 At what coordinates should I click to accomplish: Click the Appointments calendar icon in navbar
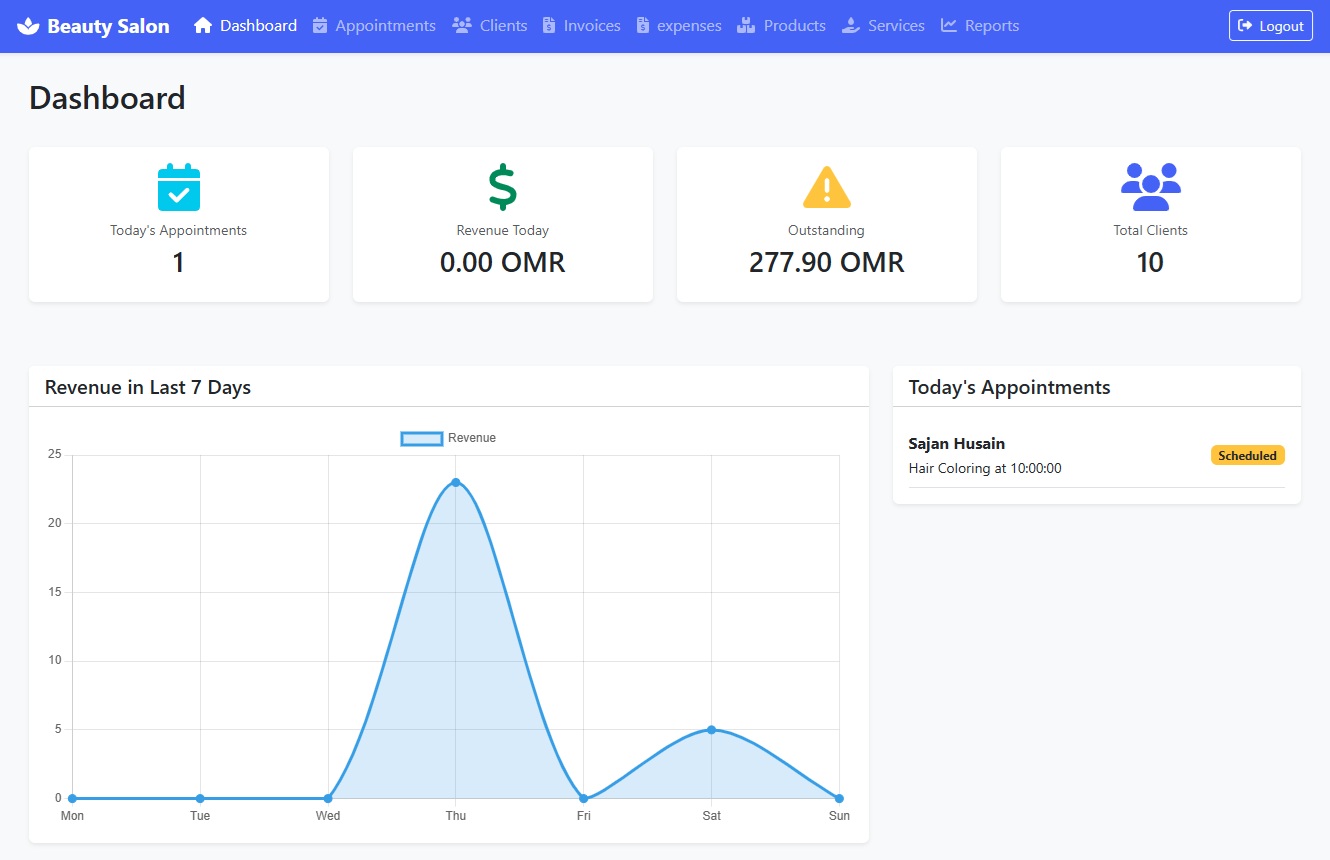tap(320, 25)
